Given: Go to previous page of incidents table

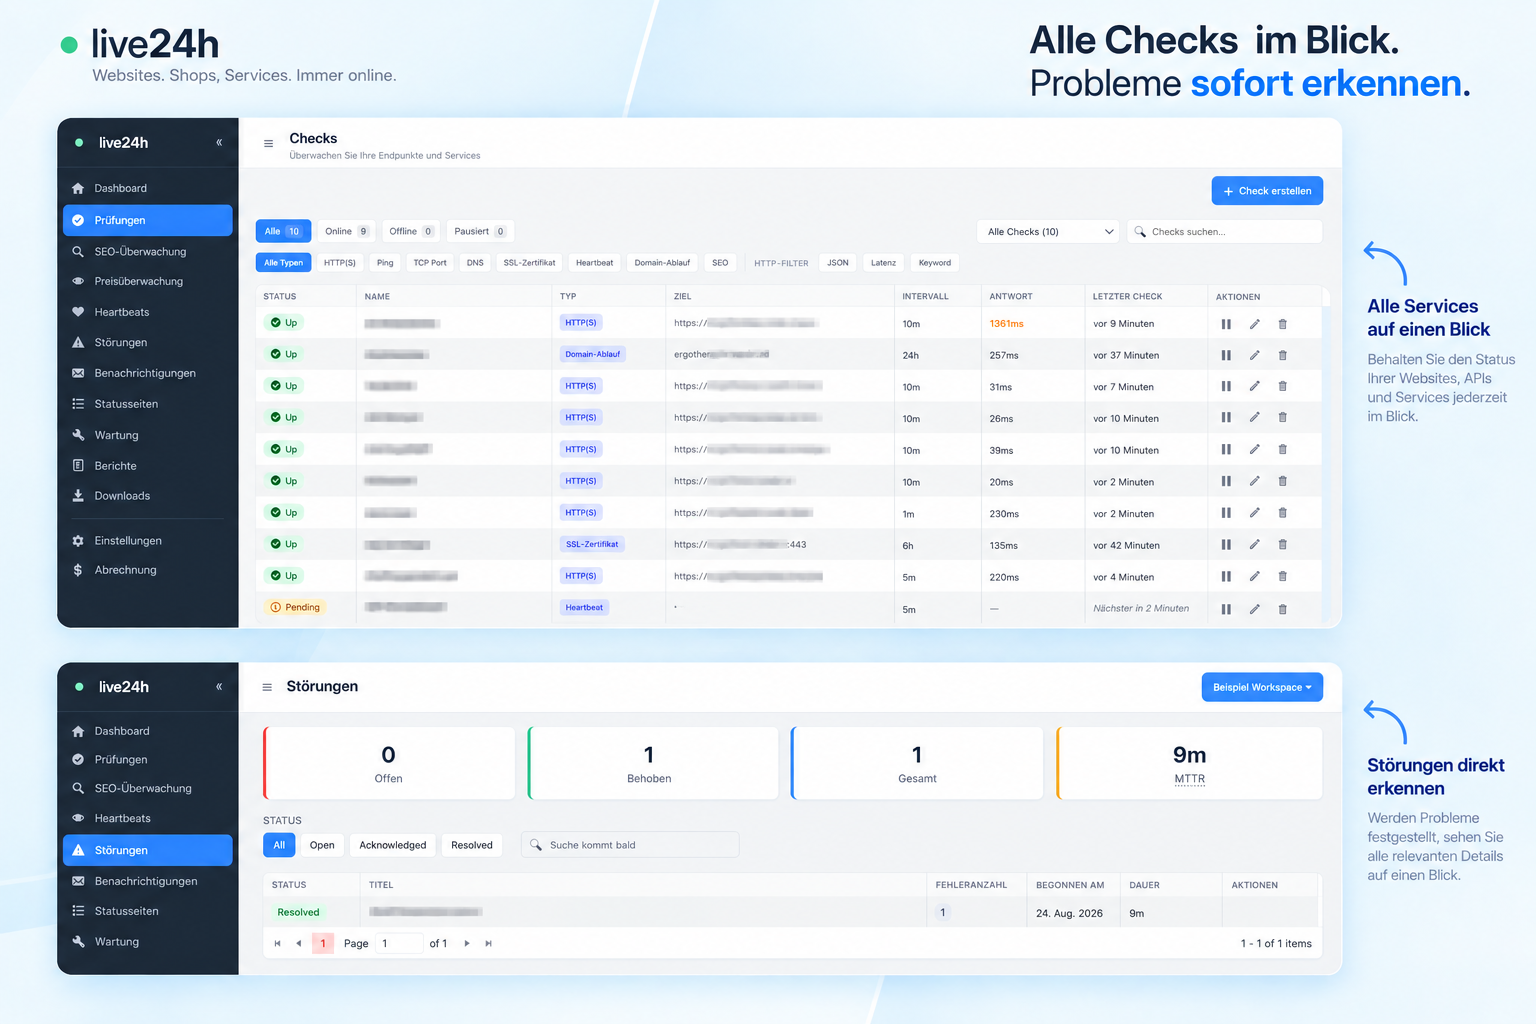Looking at the screenshot, I should [298, 943].
